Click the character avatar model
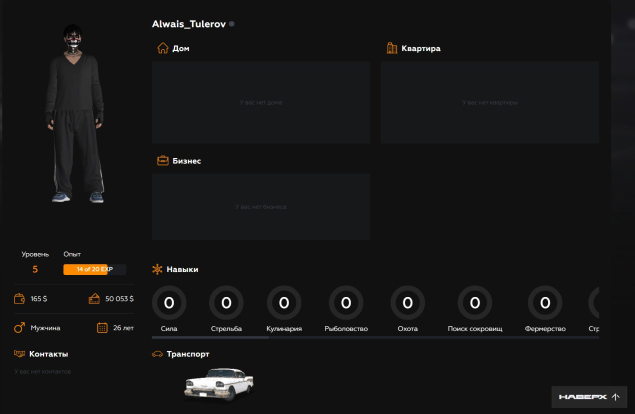Screen dimensions: 635x414 click(76, 115)
